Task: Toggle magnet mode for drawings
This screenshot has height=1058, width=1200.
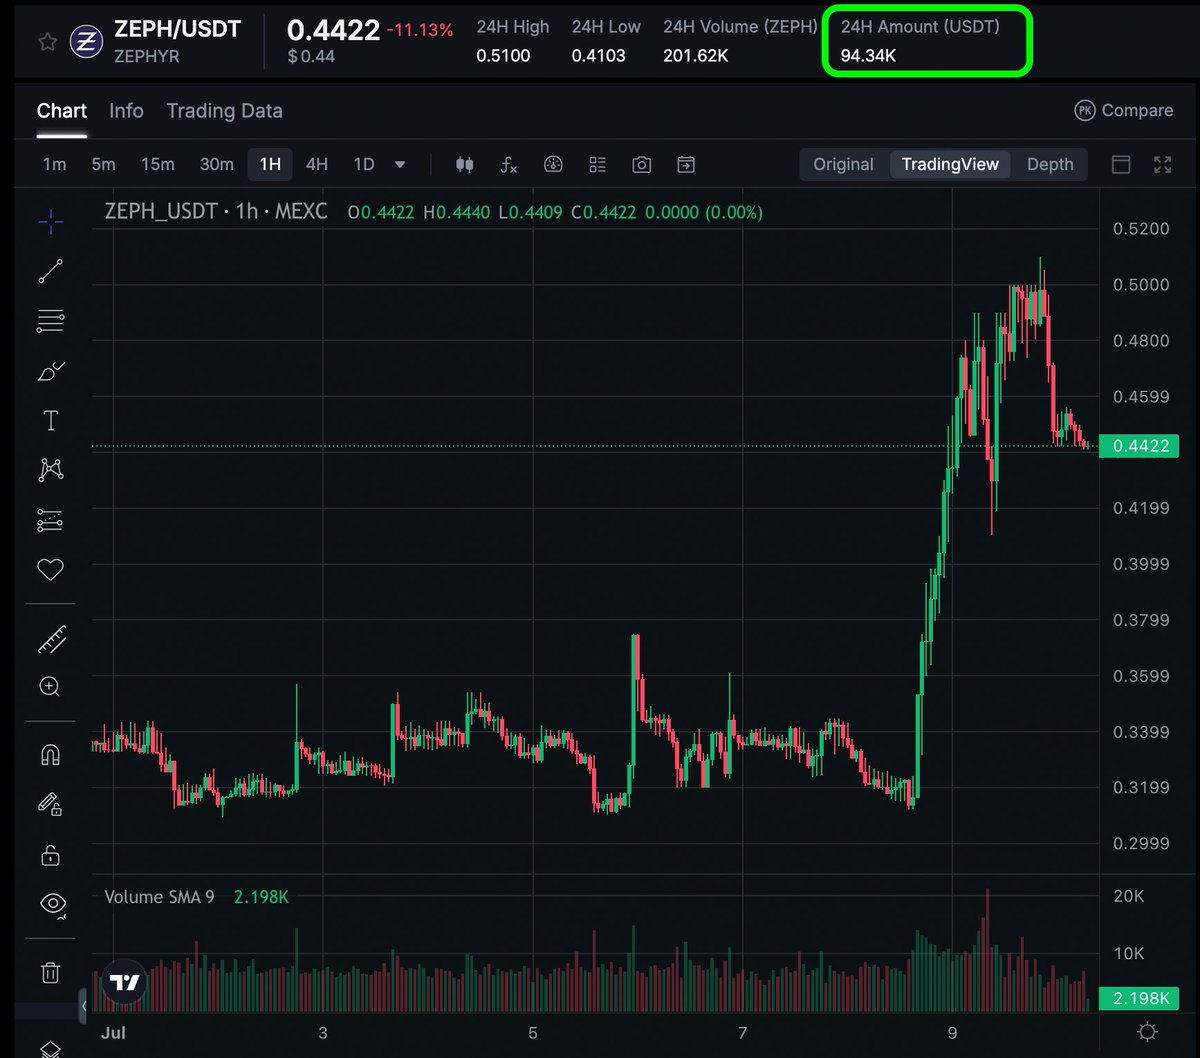Action: point(51,755)
